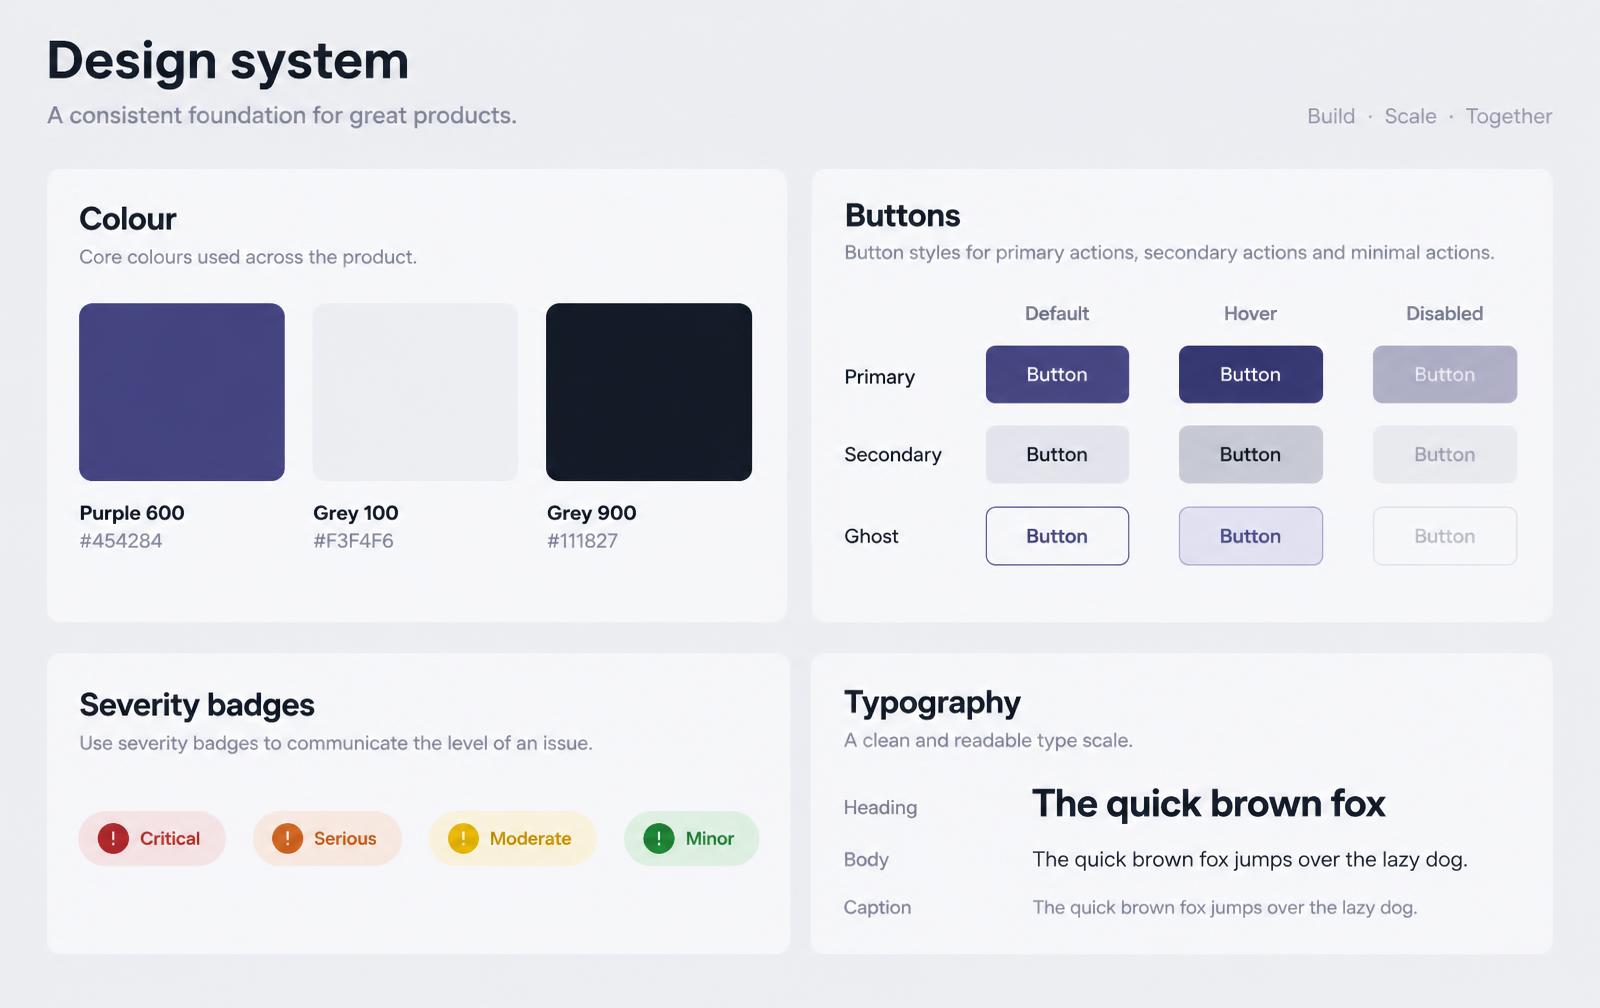The height and width of the screenshot is (1008, 1600).
Task: Click the Ghost row label
Action: (x=871, y=536)
